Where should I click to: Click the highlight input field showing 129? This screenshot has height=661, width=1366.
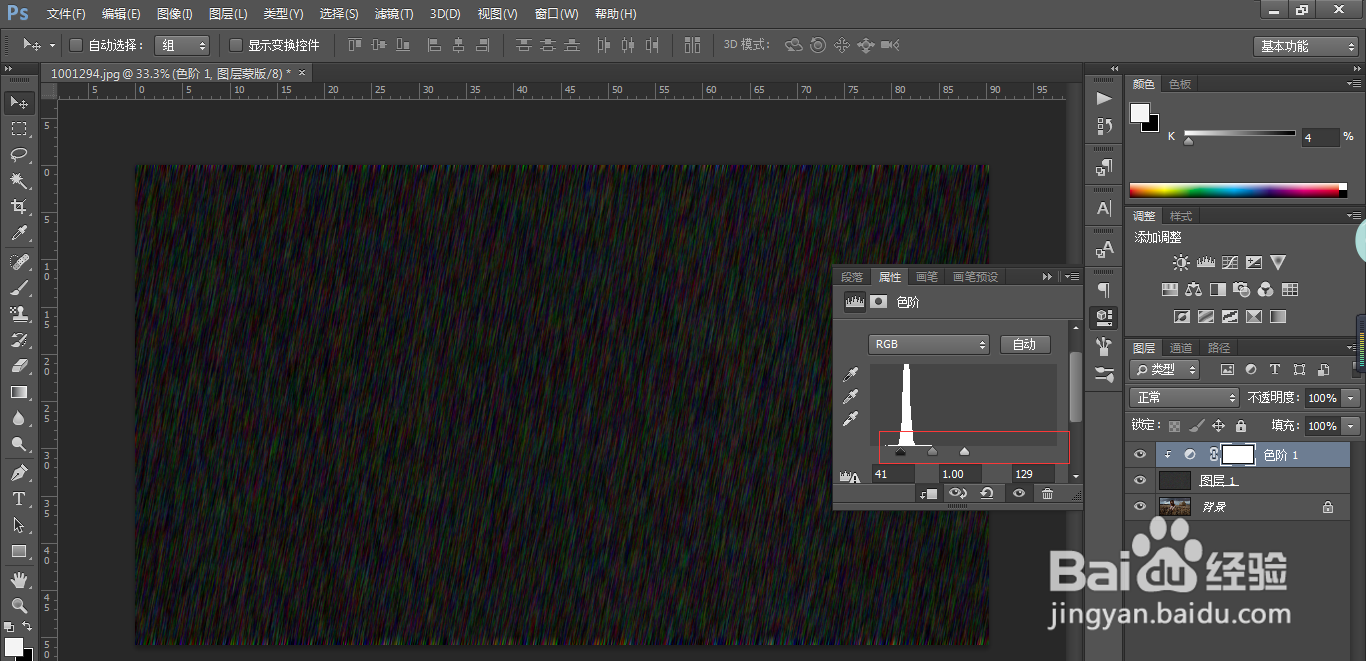pyautogui.click(x=1034, y=474)
